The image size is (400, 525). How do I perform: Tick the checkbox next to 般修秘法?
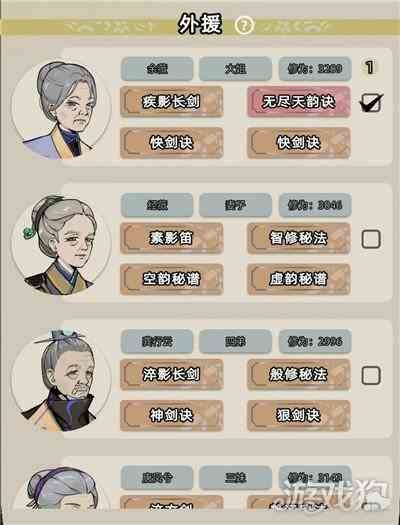click(x=371, y=375)
